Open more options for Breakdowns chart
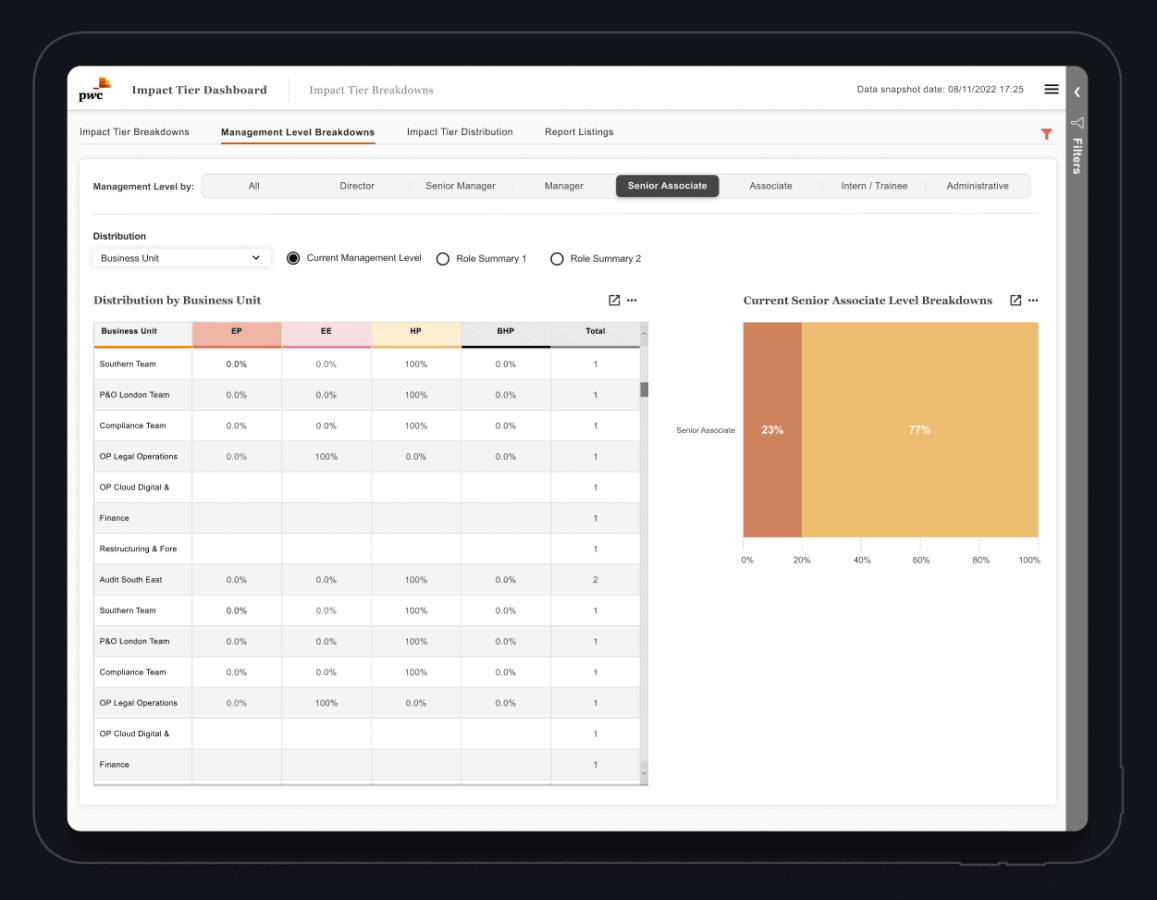Screen dimensions: 1157x900 tap(1033, 300)
